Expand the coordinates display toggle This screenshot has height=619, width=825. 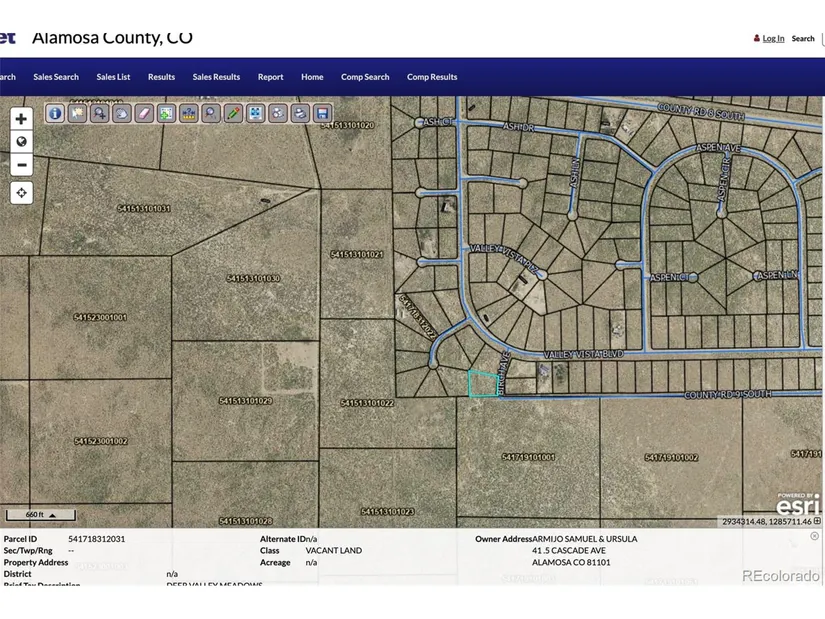(817, 521)
